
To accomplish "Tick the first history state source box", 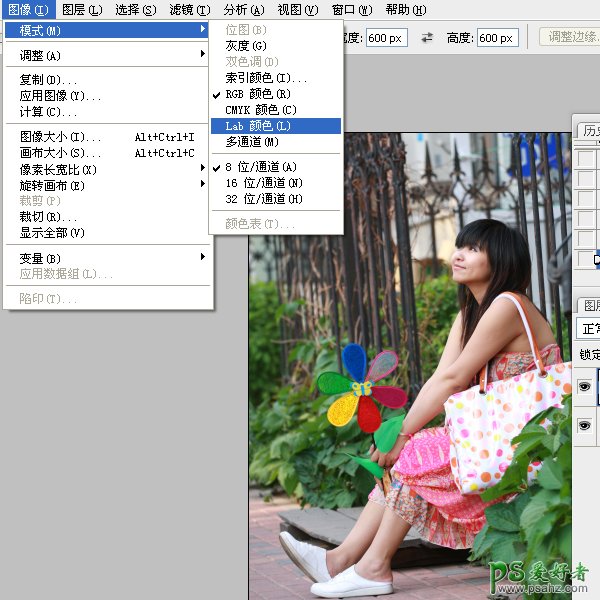I will coord(585,160).
